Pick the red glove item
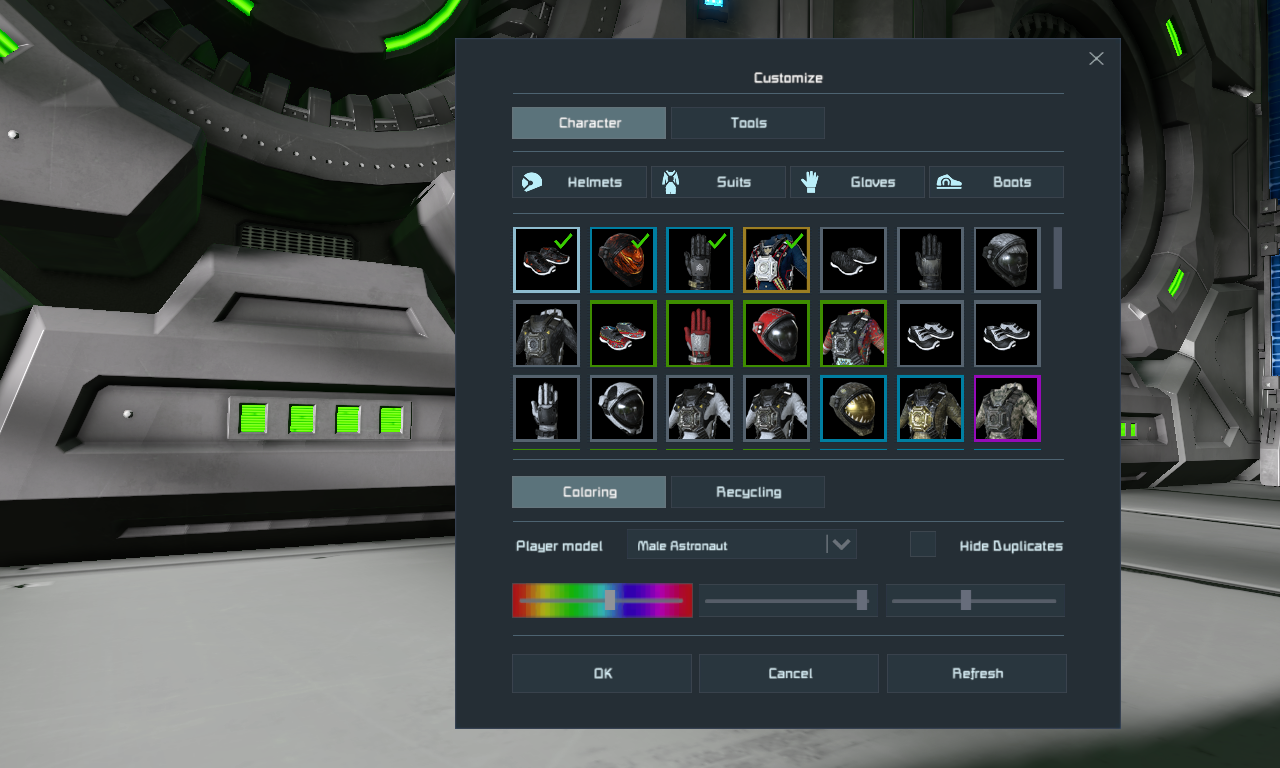Viewport: 1280px width, 768px height. coord(700,334)
